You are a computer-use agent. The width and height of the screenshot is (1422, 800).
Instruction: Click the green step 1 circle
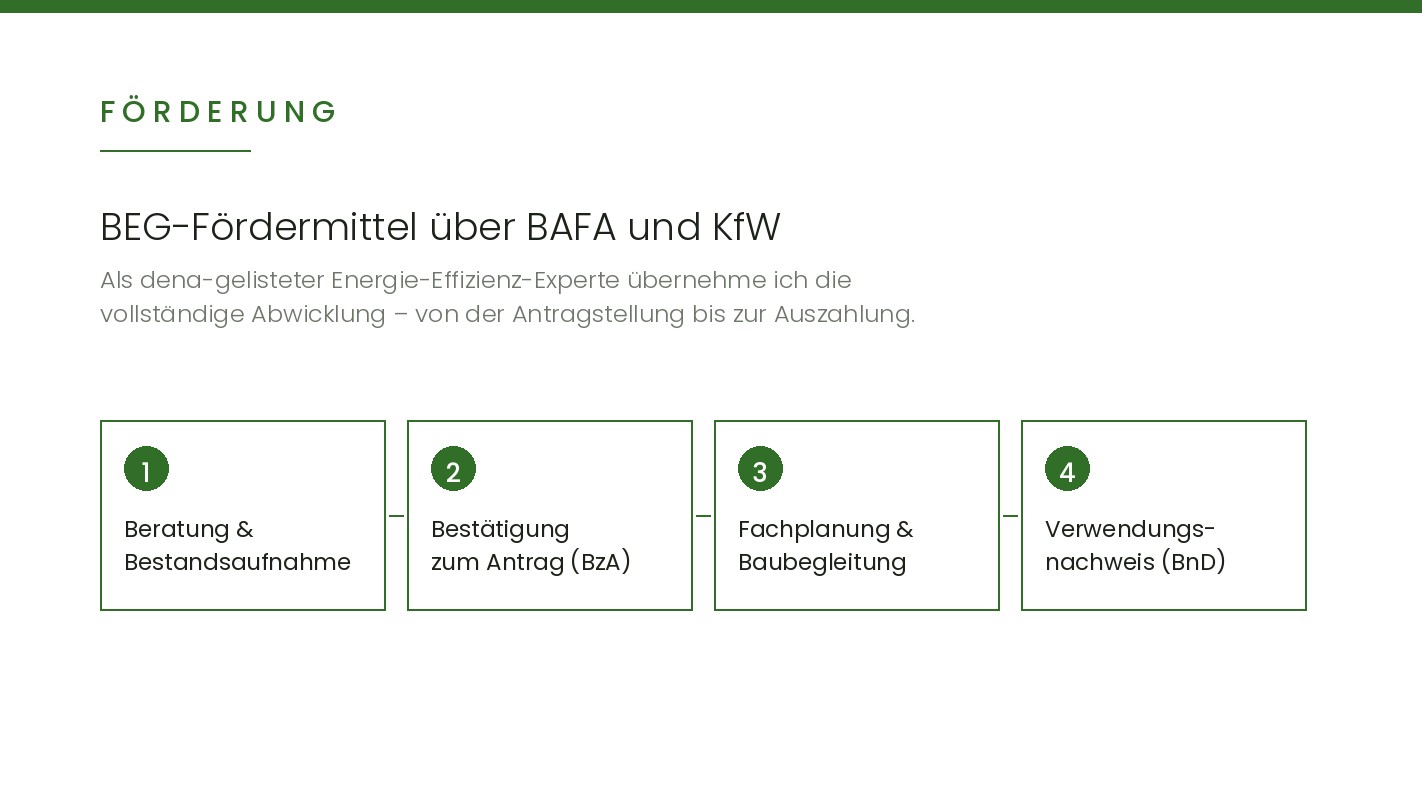(146, 469)
